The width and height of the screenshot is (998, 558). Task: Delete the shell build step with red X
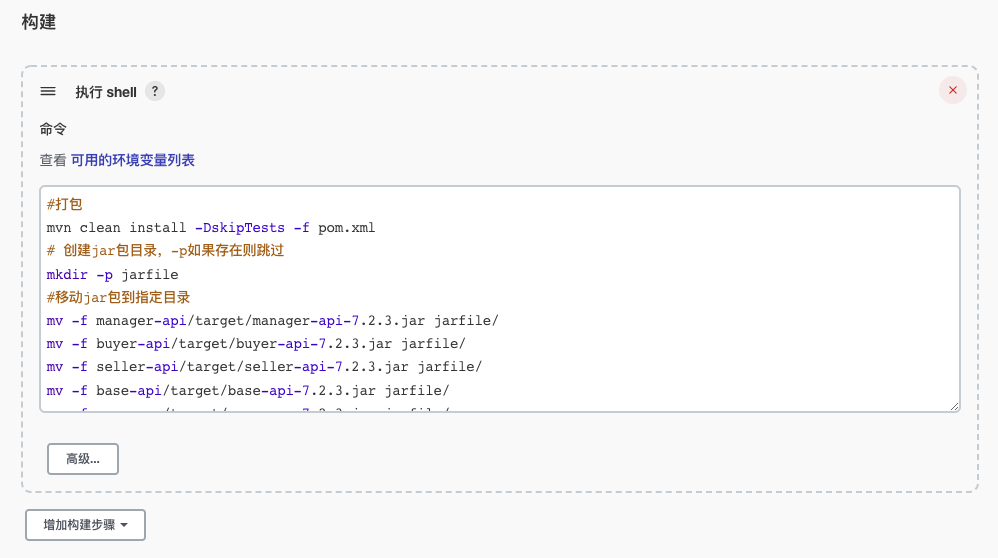point(953,90)
